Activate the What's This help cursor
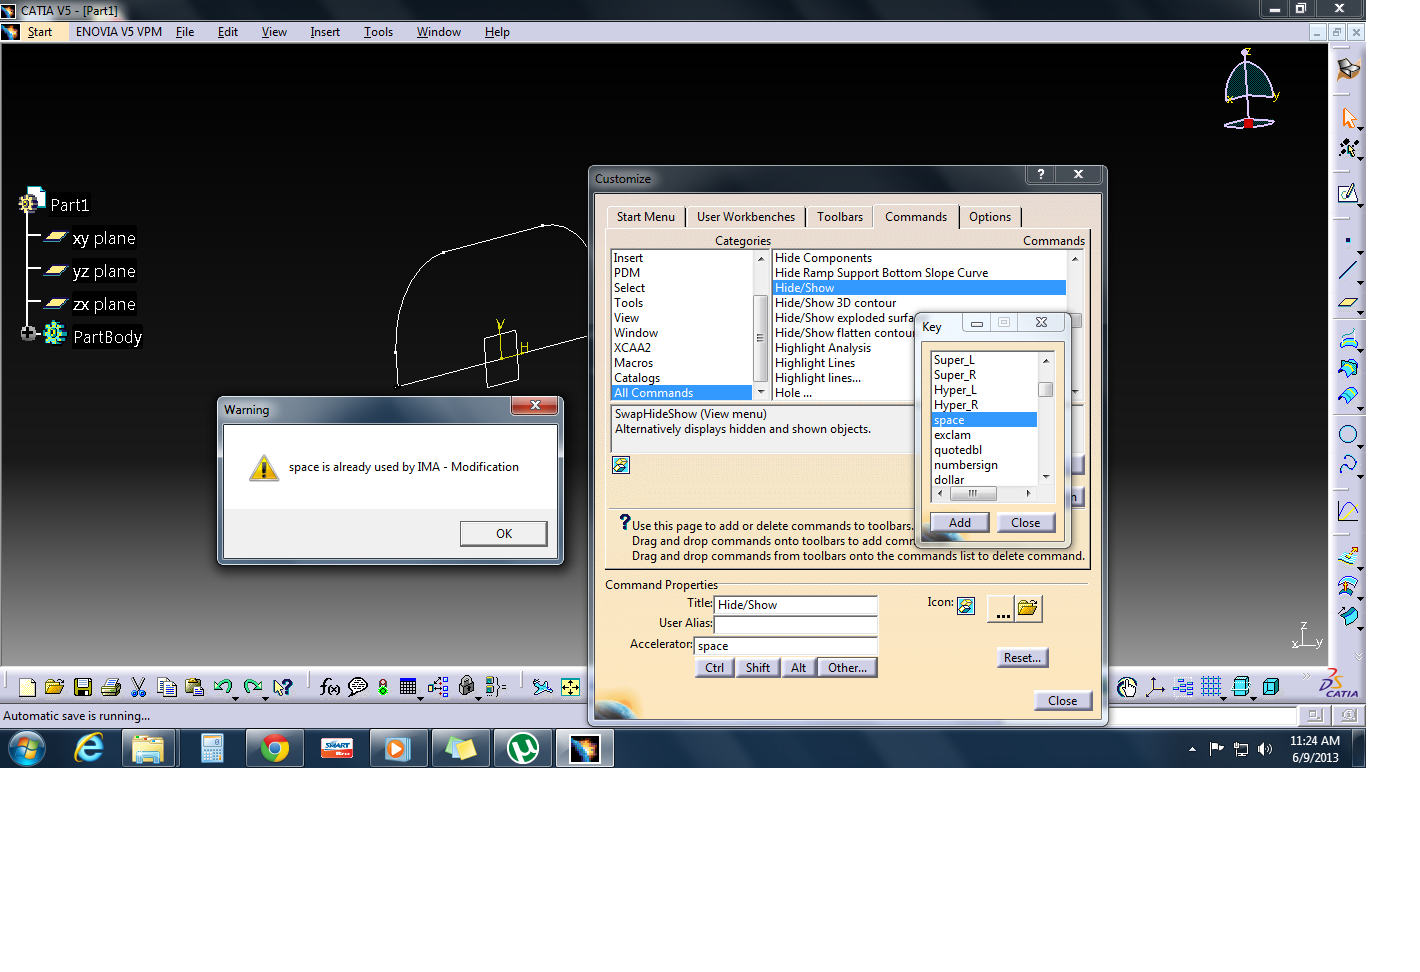Viewport: 1420px width, 972px height. 283,687
